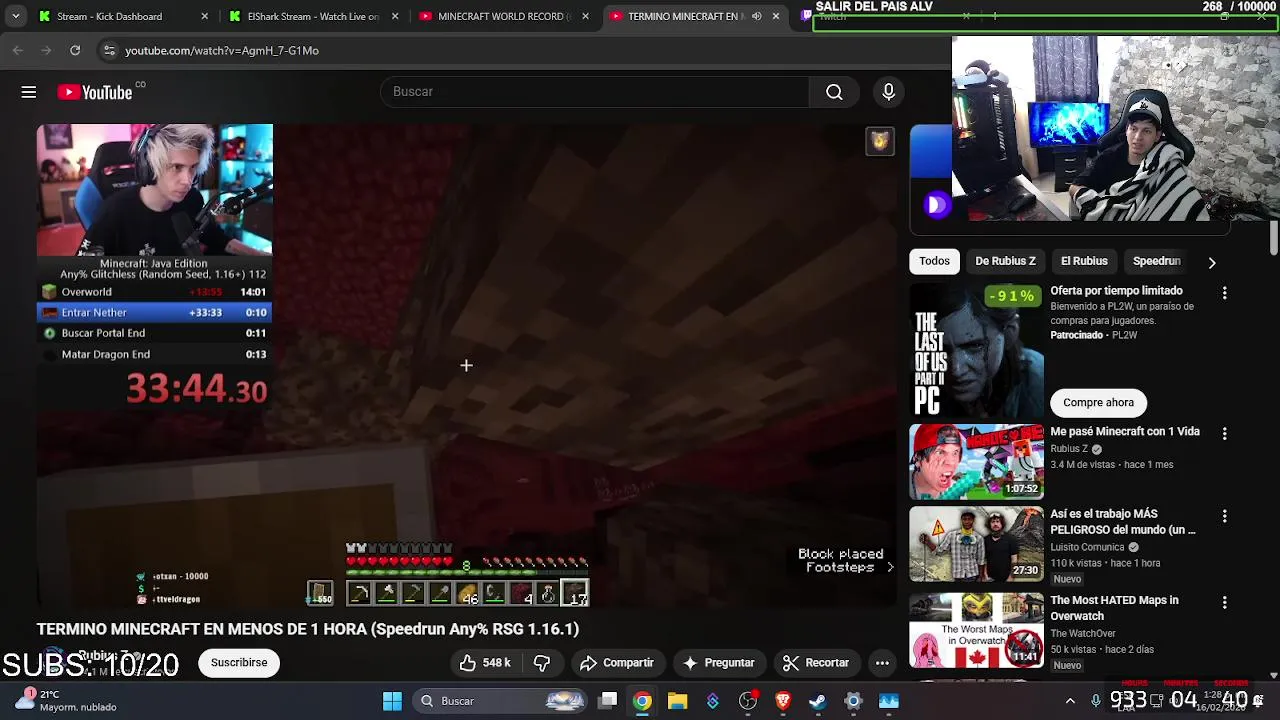Open Compartir share dialog
Viewport: 1280px width, 720px height.
616,662
